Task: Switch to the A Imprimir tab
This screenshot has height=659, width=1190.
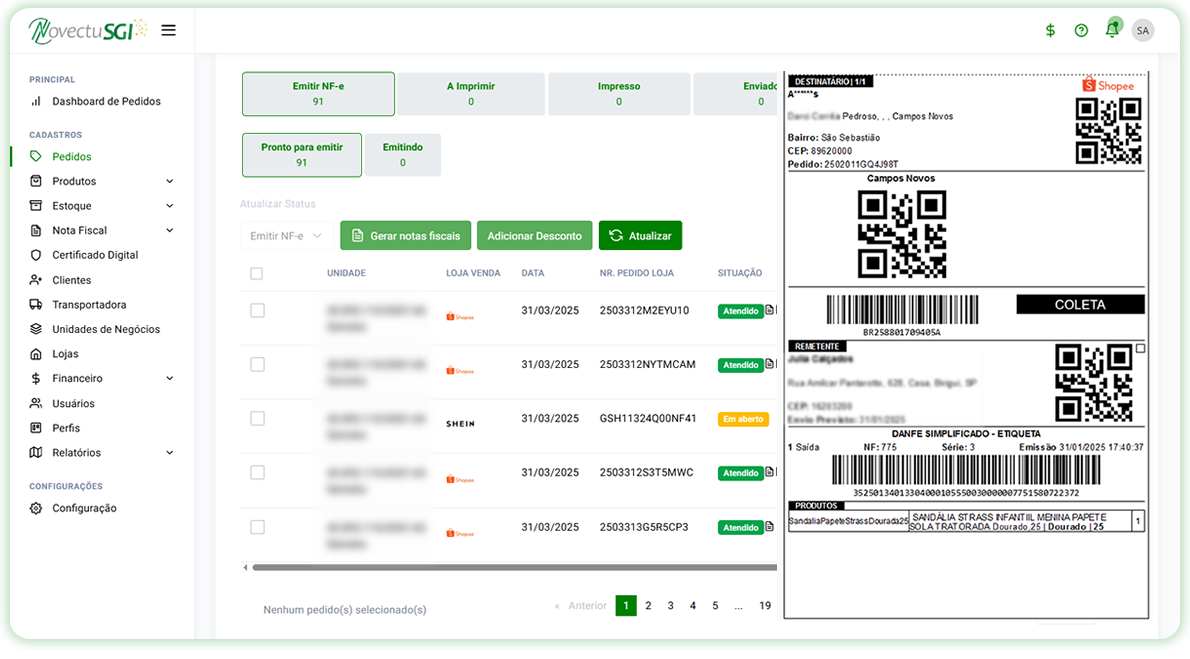Action: [470, 94]
